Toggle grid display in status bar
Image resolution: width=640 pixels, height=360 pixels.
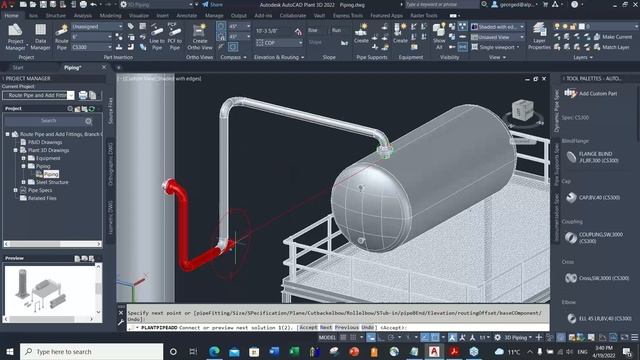(x=343, y=338)
